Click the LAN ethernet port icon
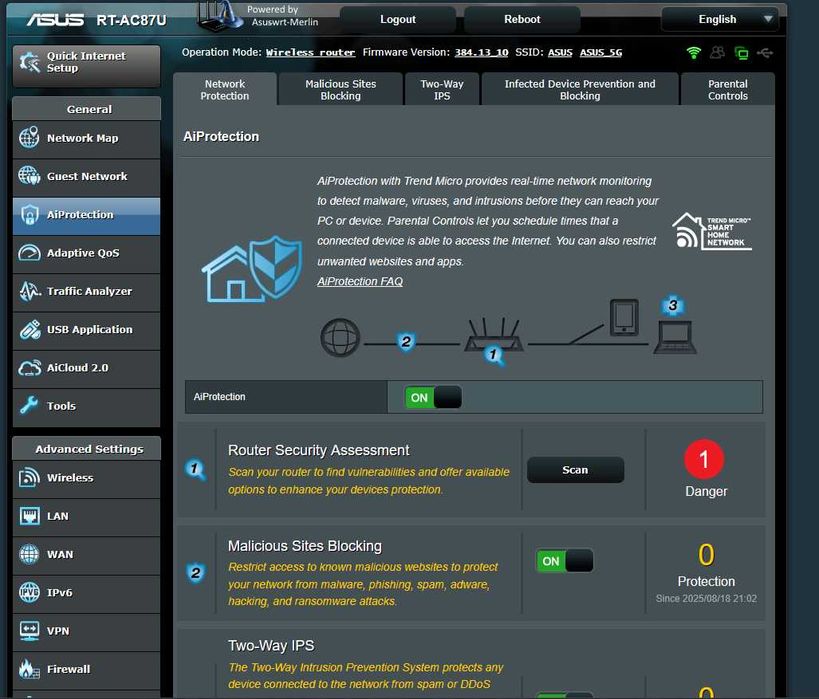The width and height of the screenshot is (819, 699). [x=29, y=516]
